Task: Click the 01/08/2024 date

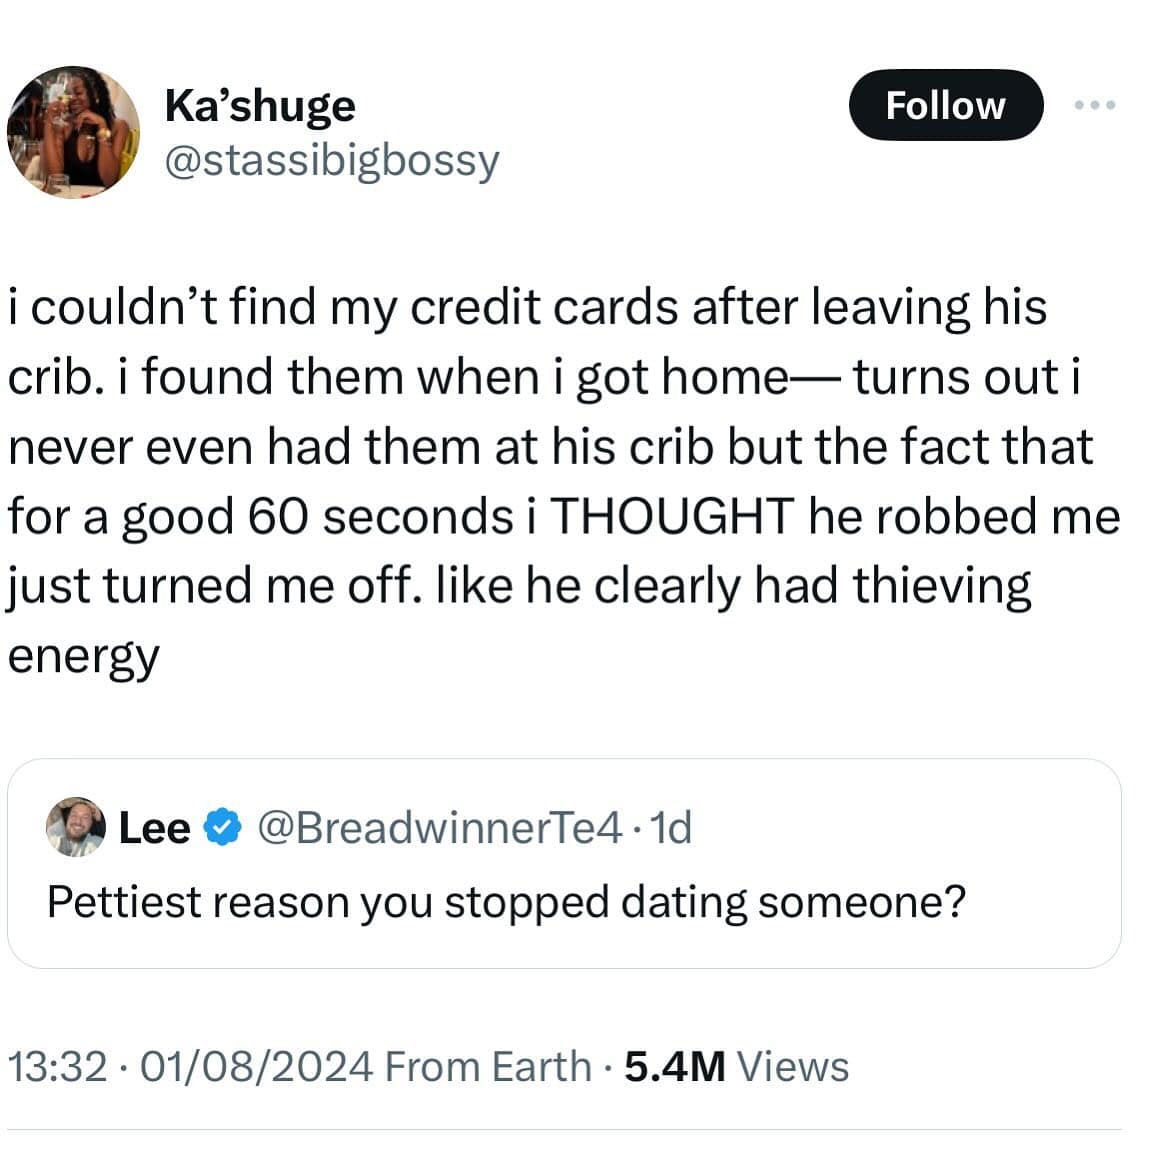Action: pos(257,1067)
